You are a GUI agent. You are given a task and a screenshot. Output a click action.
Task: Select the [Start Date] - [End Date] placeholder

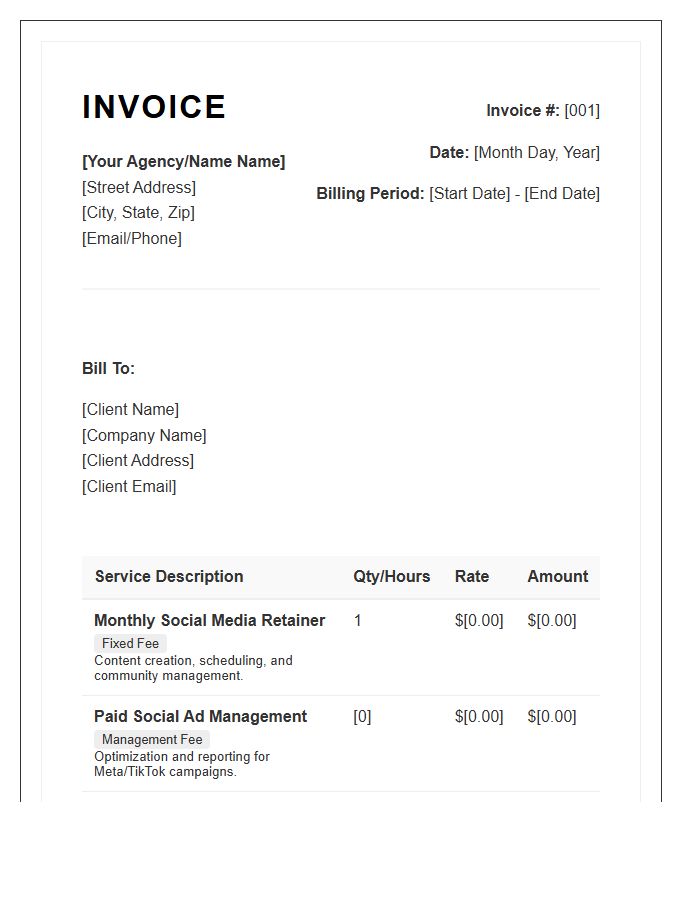click(x=514, y=193)
